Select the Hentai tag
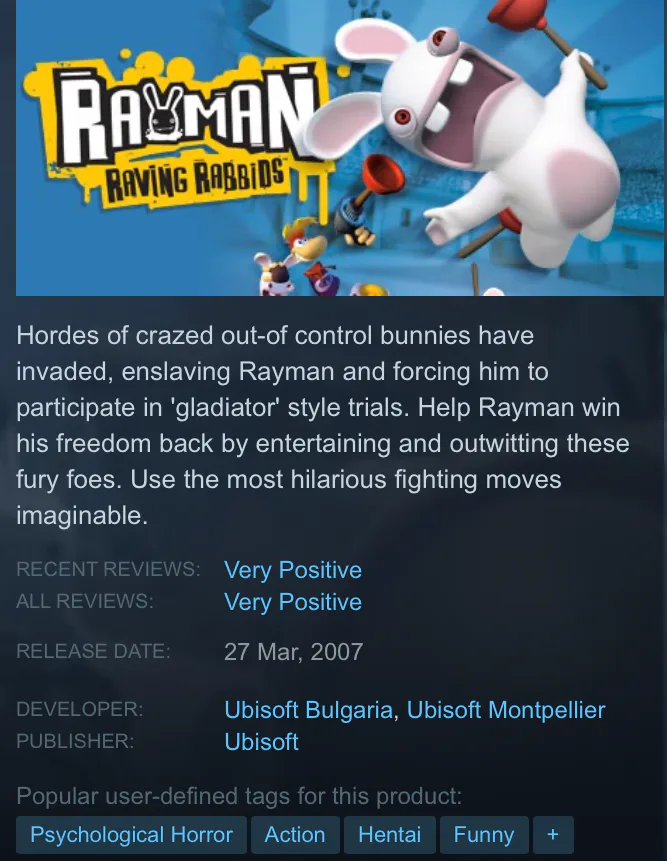Image resolution: width=667 pixels, height=861 pixels. coord(390,835)
